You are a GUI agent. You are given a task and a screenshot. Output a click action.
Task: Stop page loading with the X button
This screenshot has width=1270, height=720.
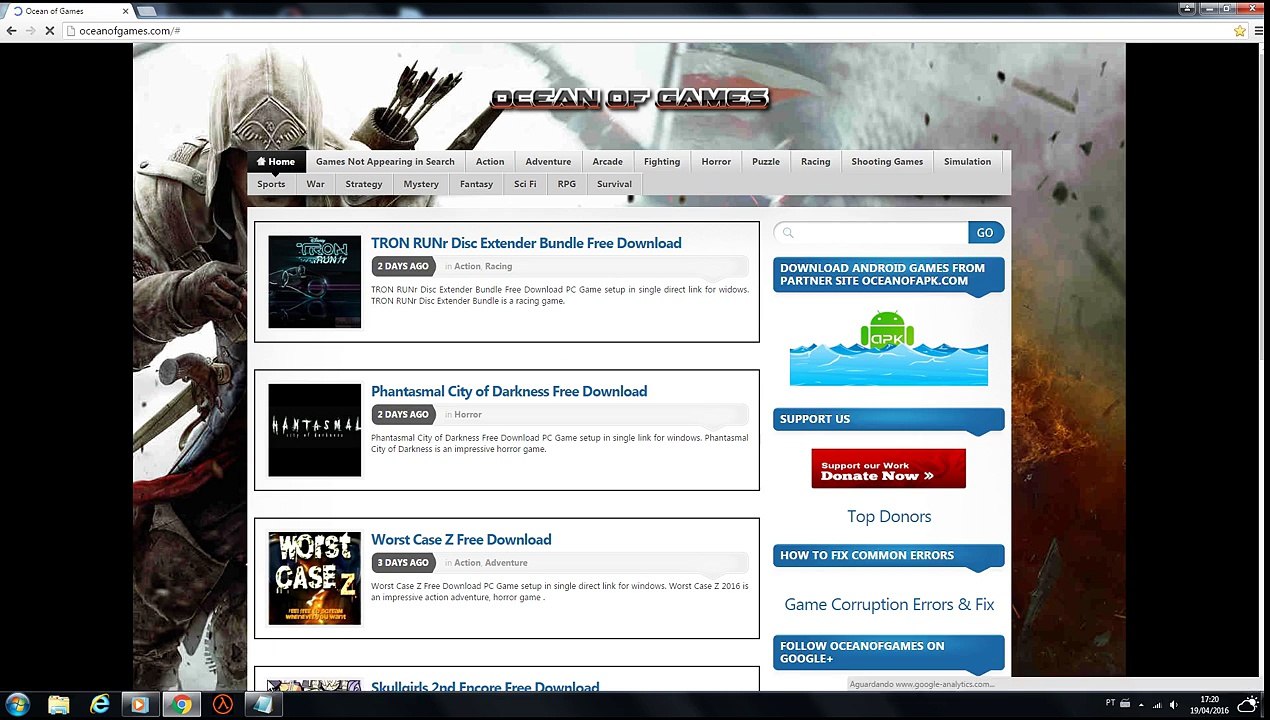tap(50, 31)
